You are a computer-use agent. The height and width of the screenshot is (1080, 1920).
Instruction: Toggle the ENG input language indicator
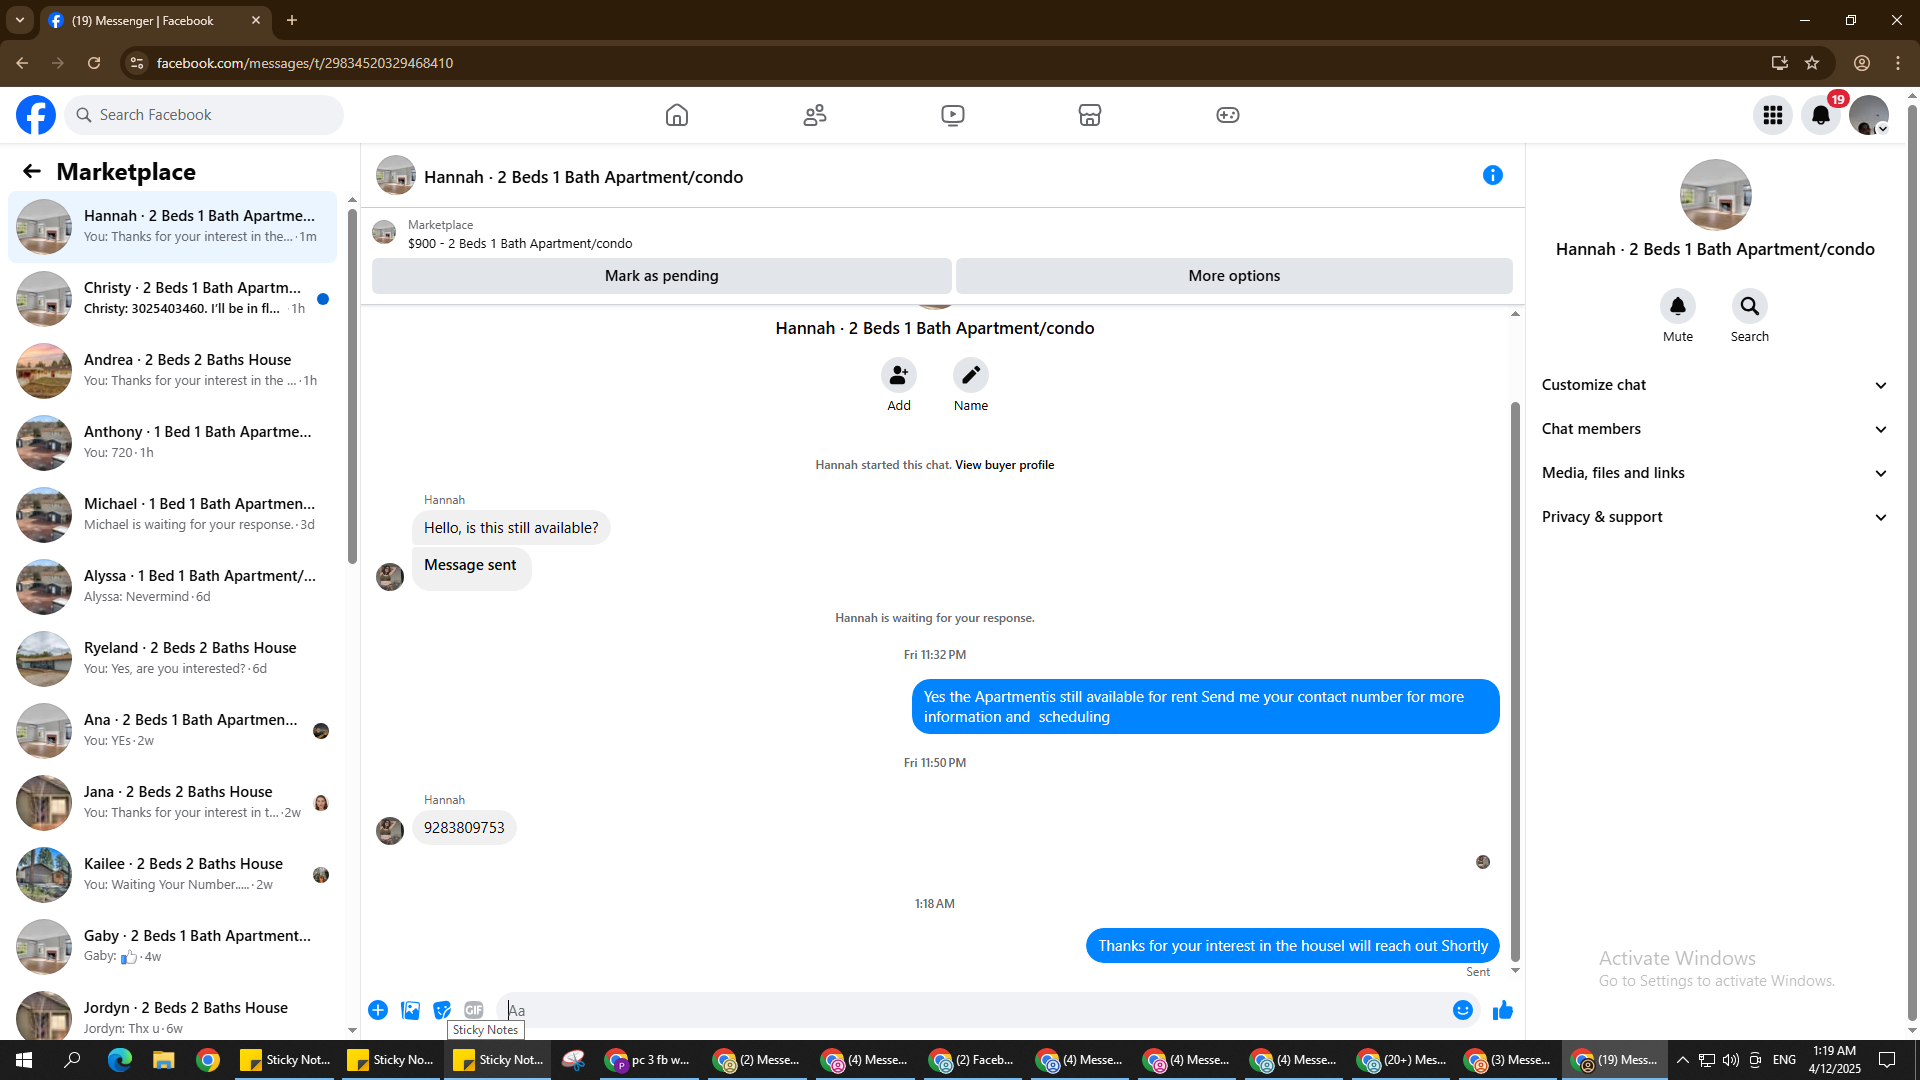1784,1060
